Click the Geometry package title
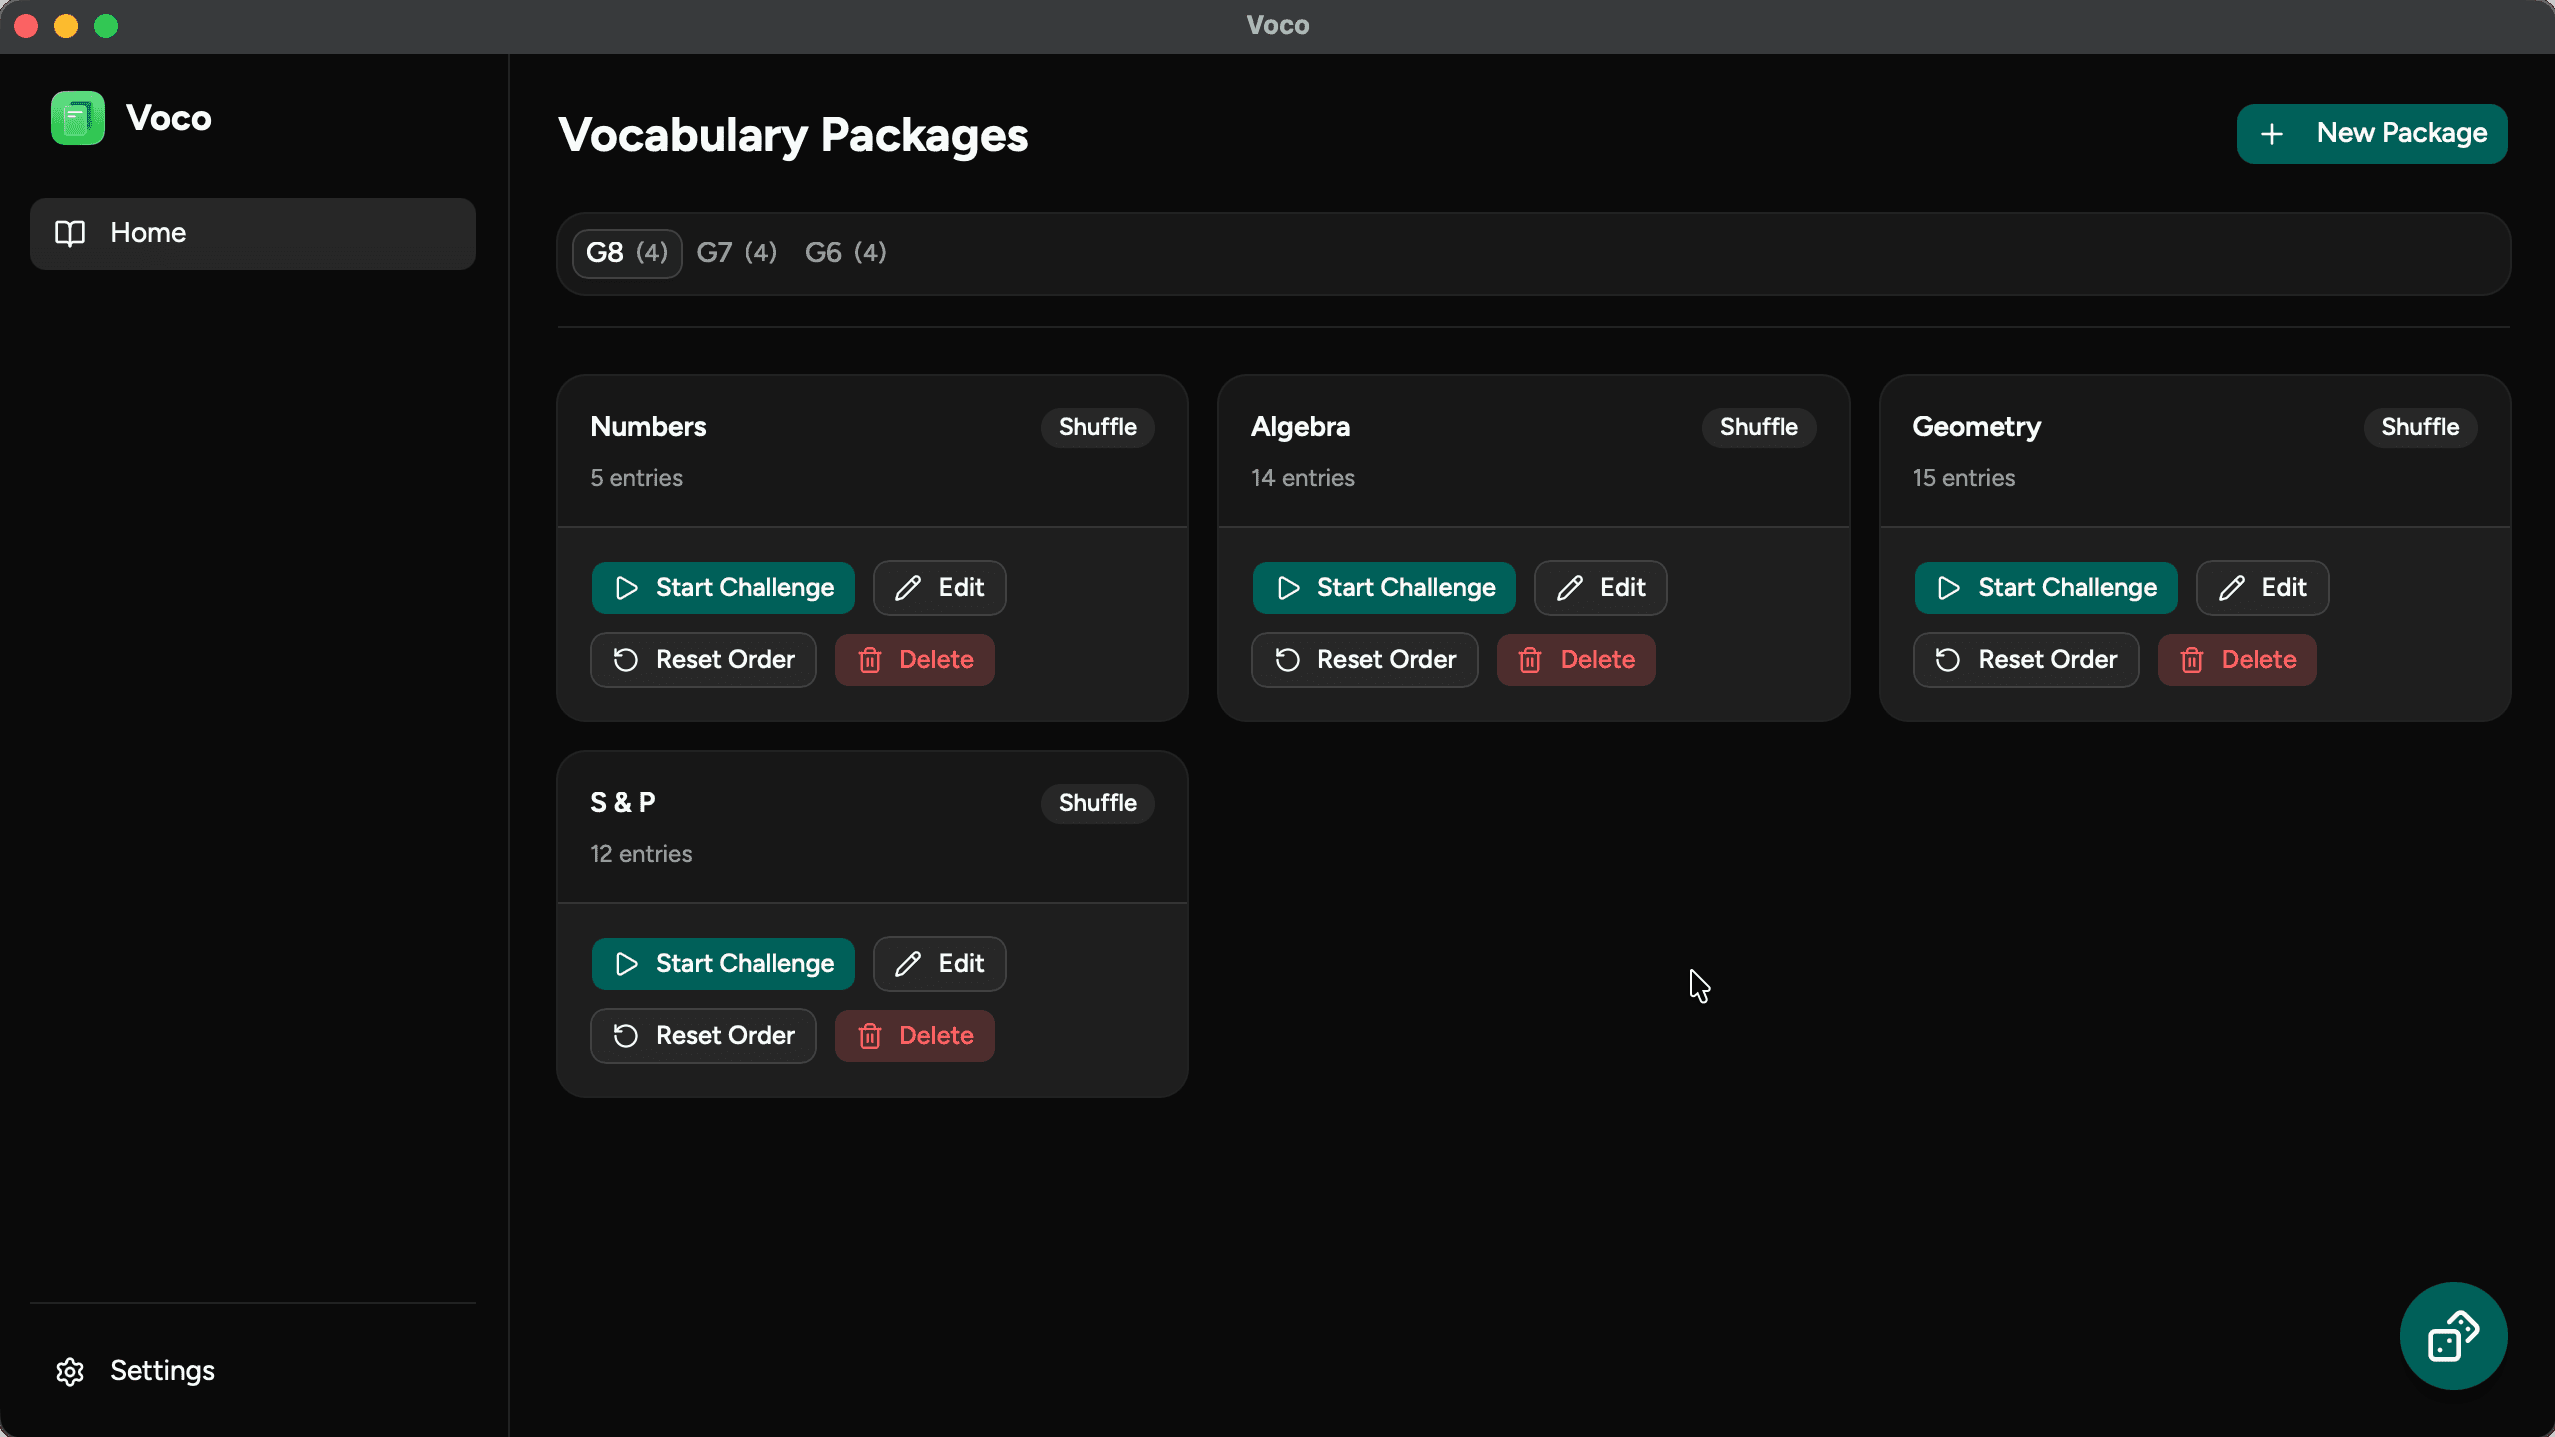Viewport: 2555px width, 1437px height. 1977,427
